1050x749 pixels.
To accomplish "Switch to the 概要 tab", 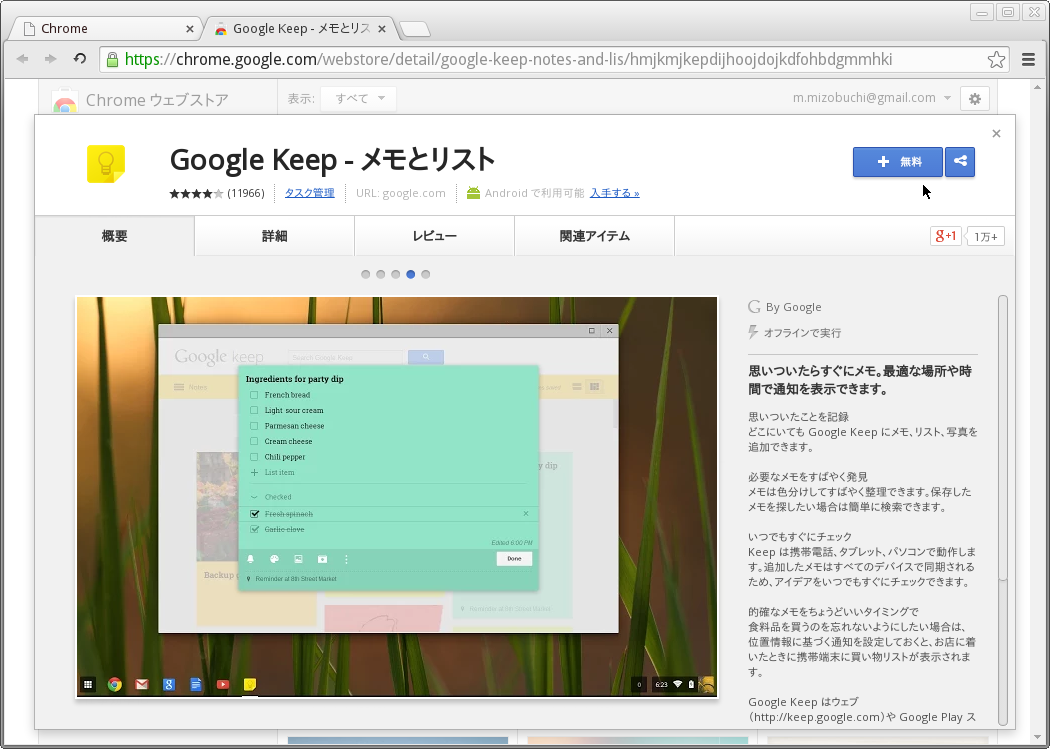I will coord(115,236).
